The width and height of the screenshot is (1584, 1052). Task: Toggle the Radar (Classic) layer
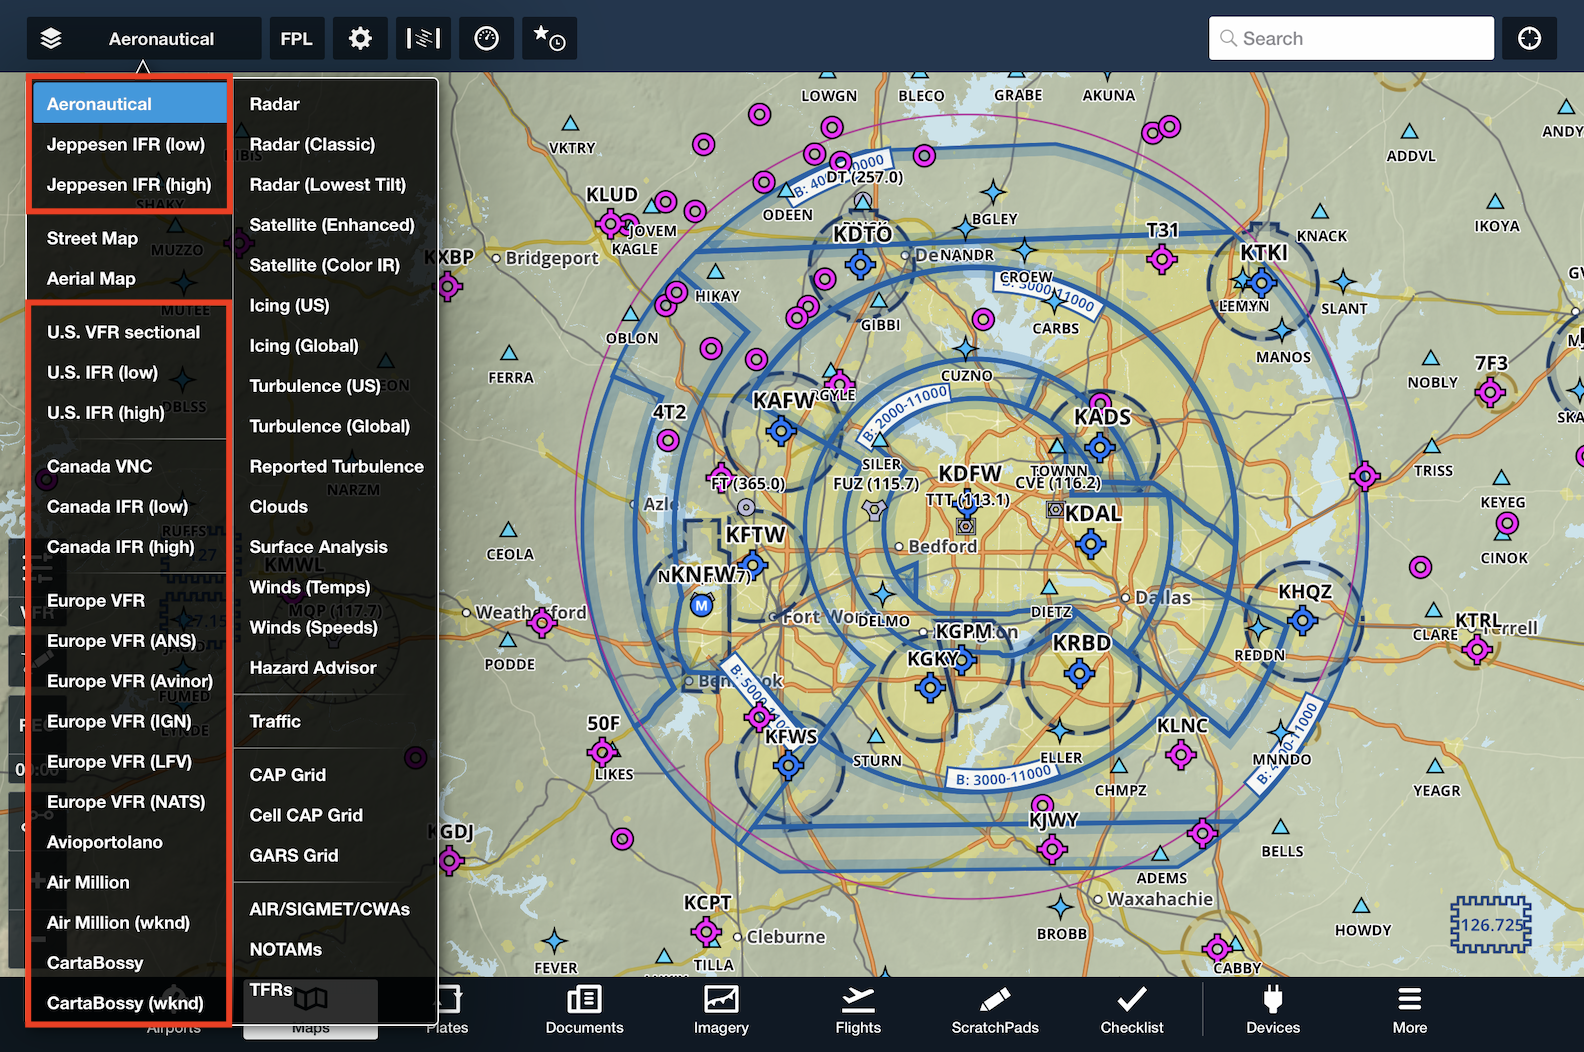tap(312, 144)
